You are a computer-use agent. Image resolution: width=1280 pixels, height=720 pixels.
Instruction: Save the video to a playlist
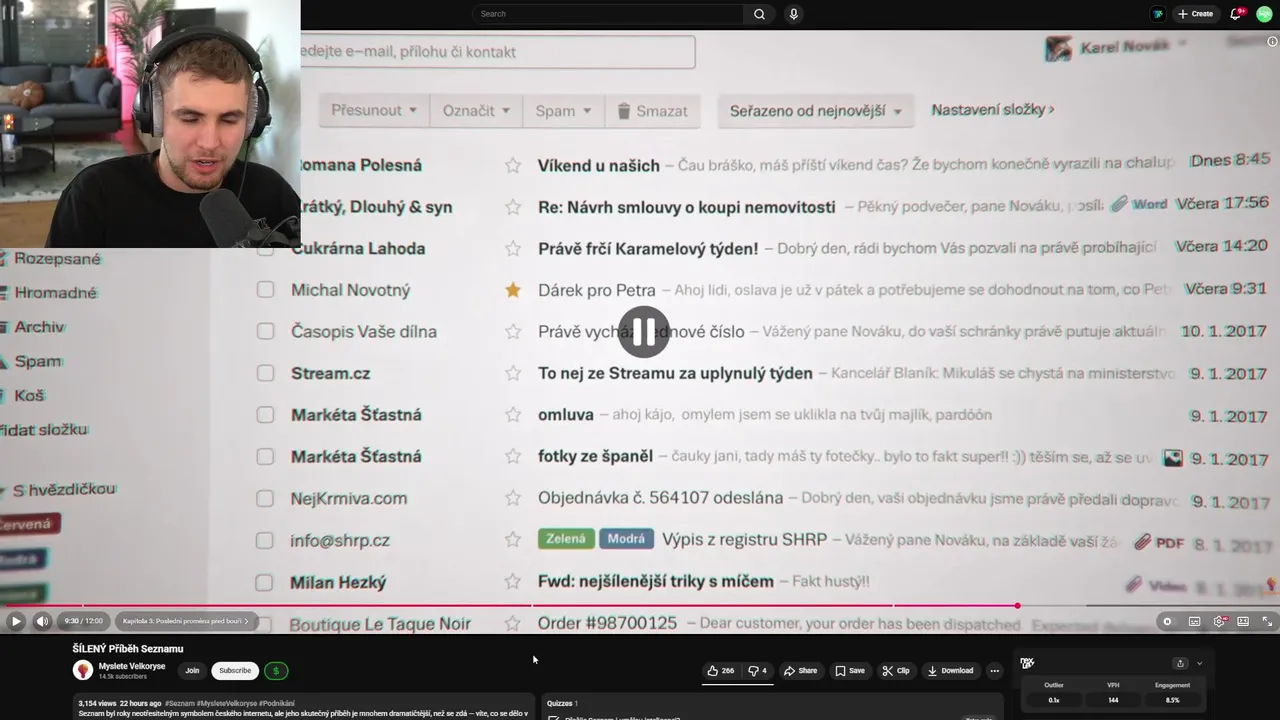[x=850, y=671]
